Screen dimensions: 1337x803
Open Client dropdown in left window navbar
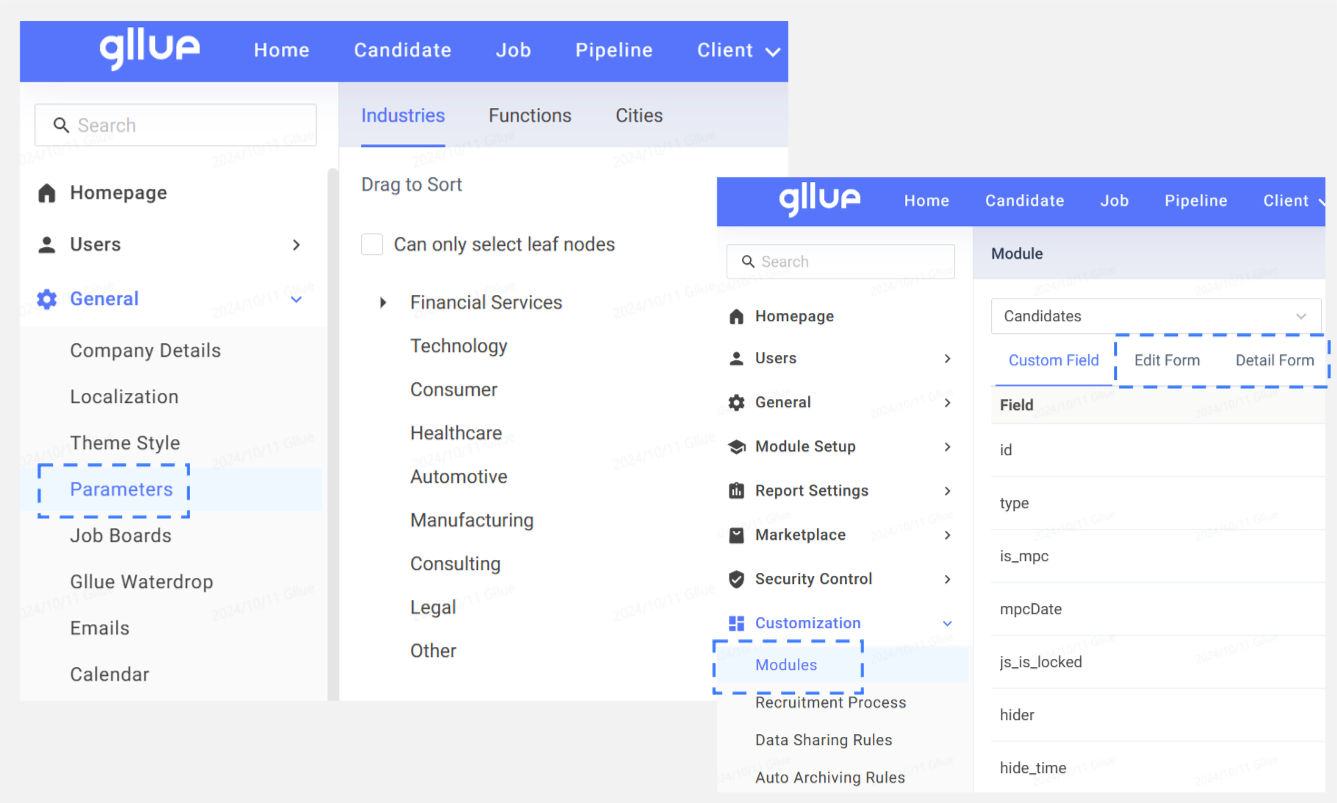tap(738, 50)
